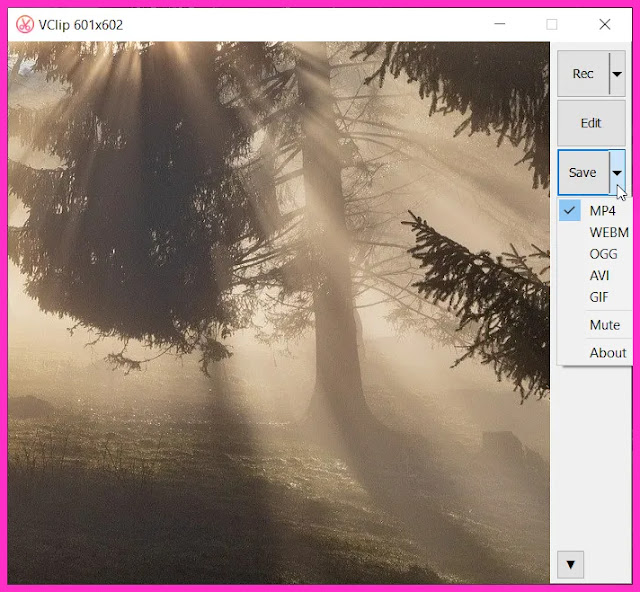The width and height of the screenshot is (640, 592).
Task: Open the Rec dropdown arrow
Action: (x=617, y=73)
